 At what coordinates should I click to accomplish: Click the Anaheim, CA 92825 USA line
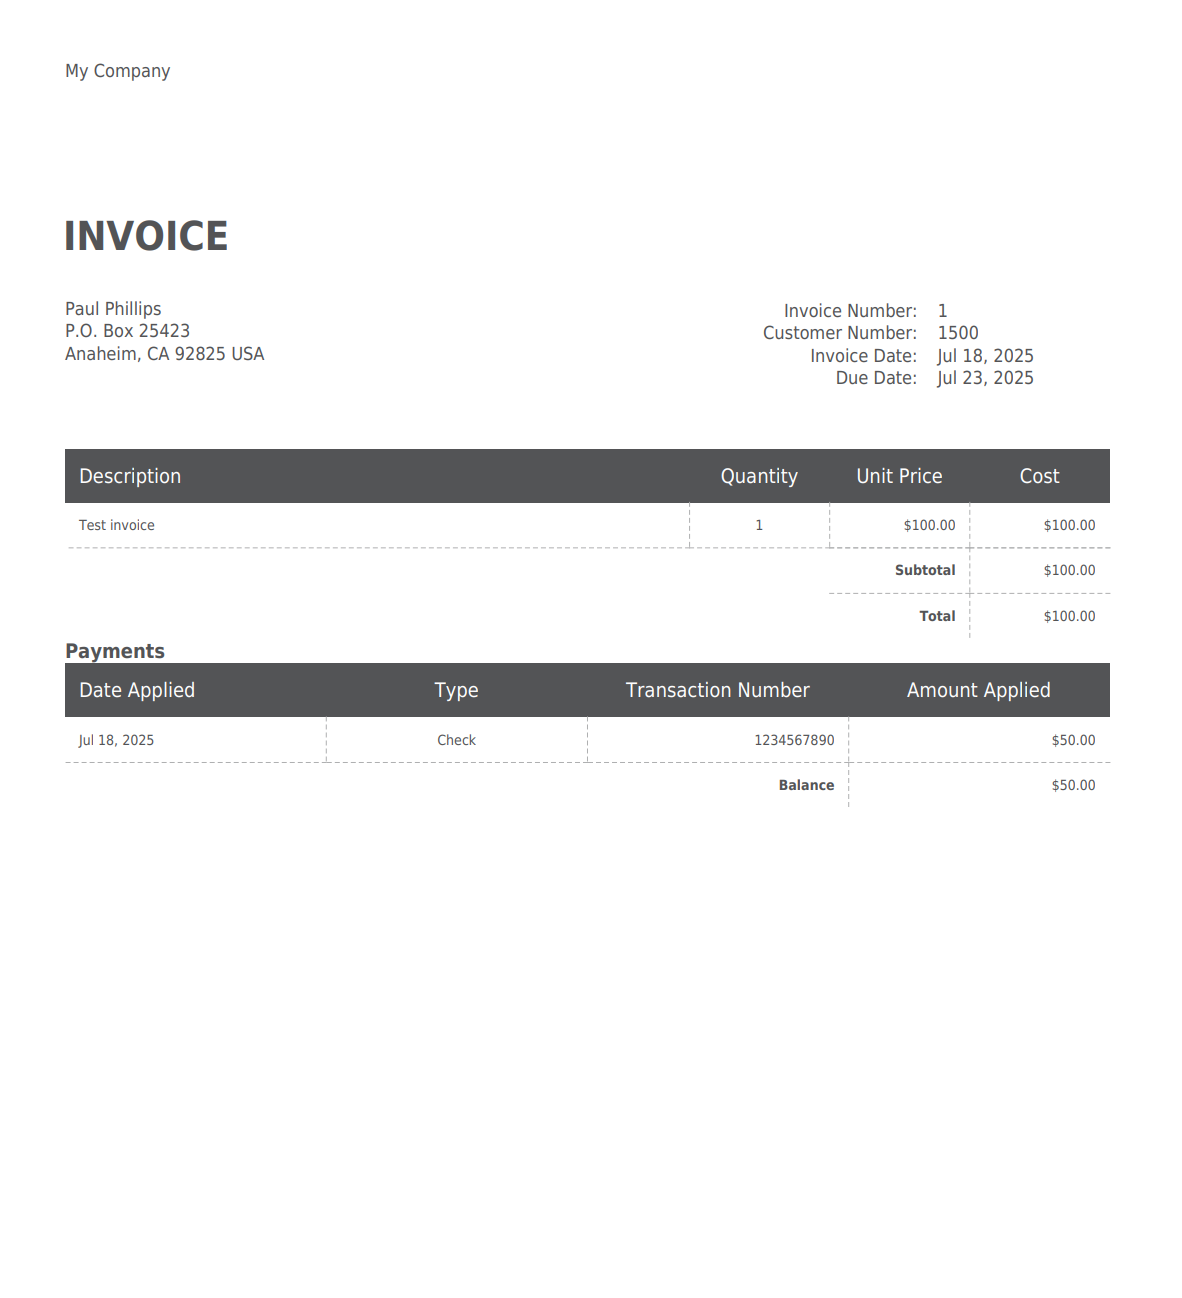[x=164, y=354]
